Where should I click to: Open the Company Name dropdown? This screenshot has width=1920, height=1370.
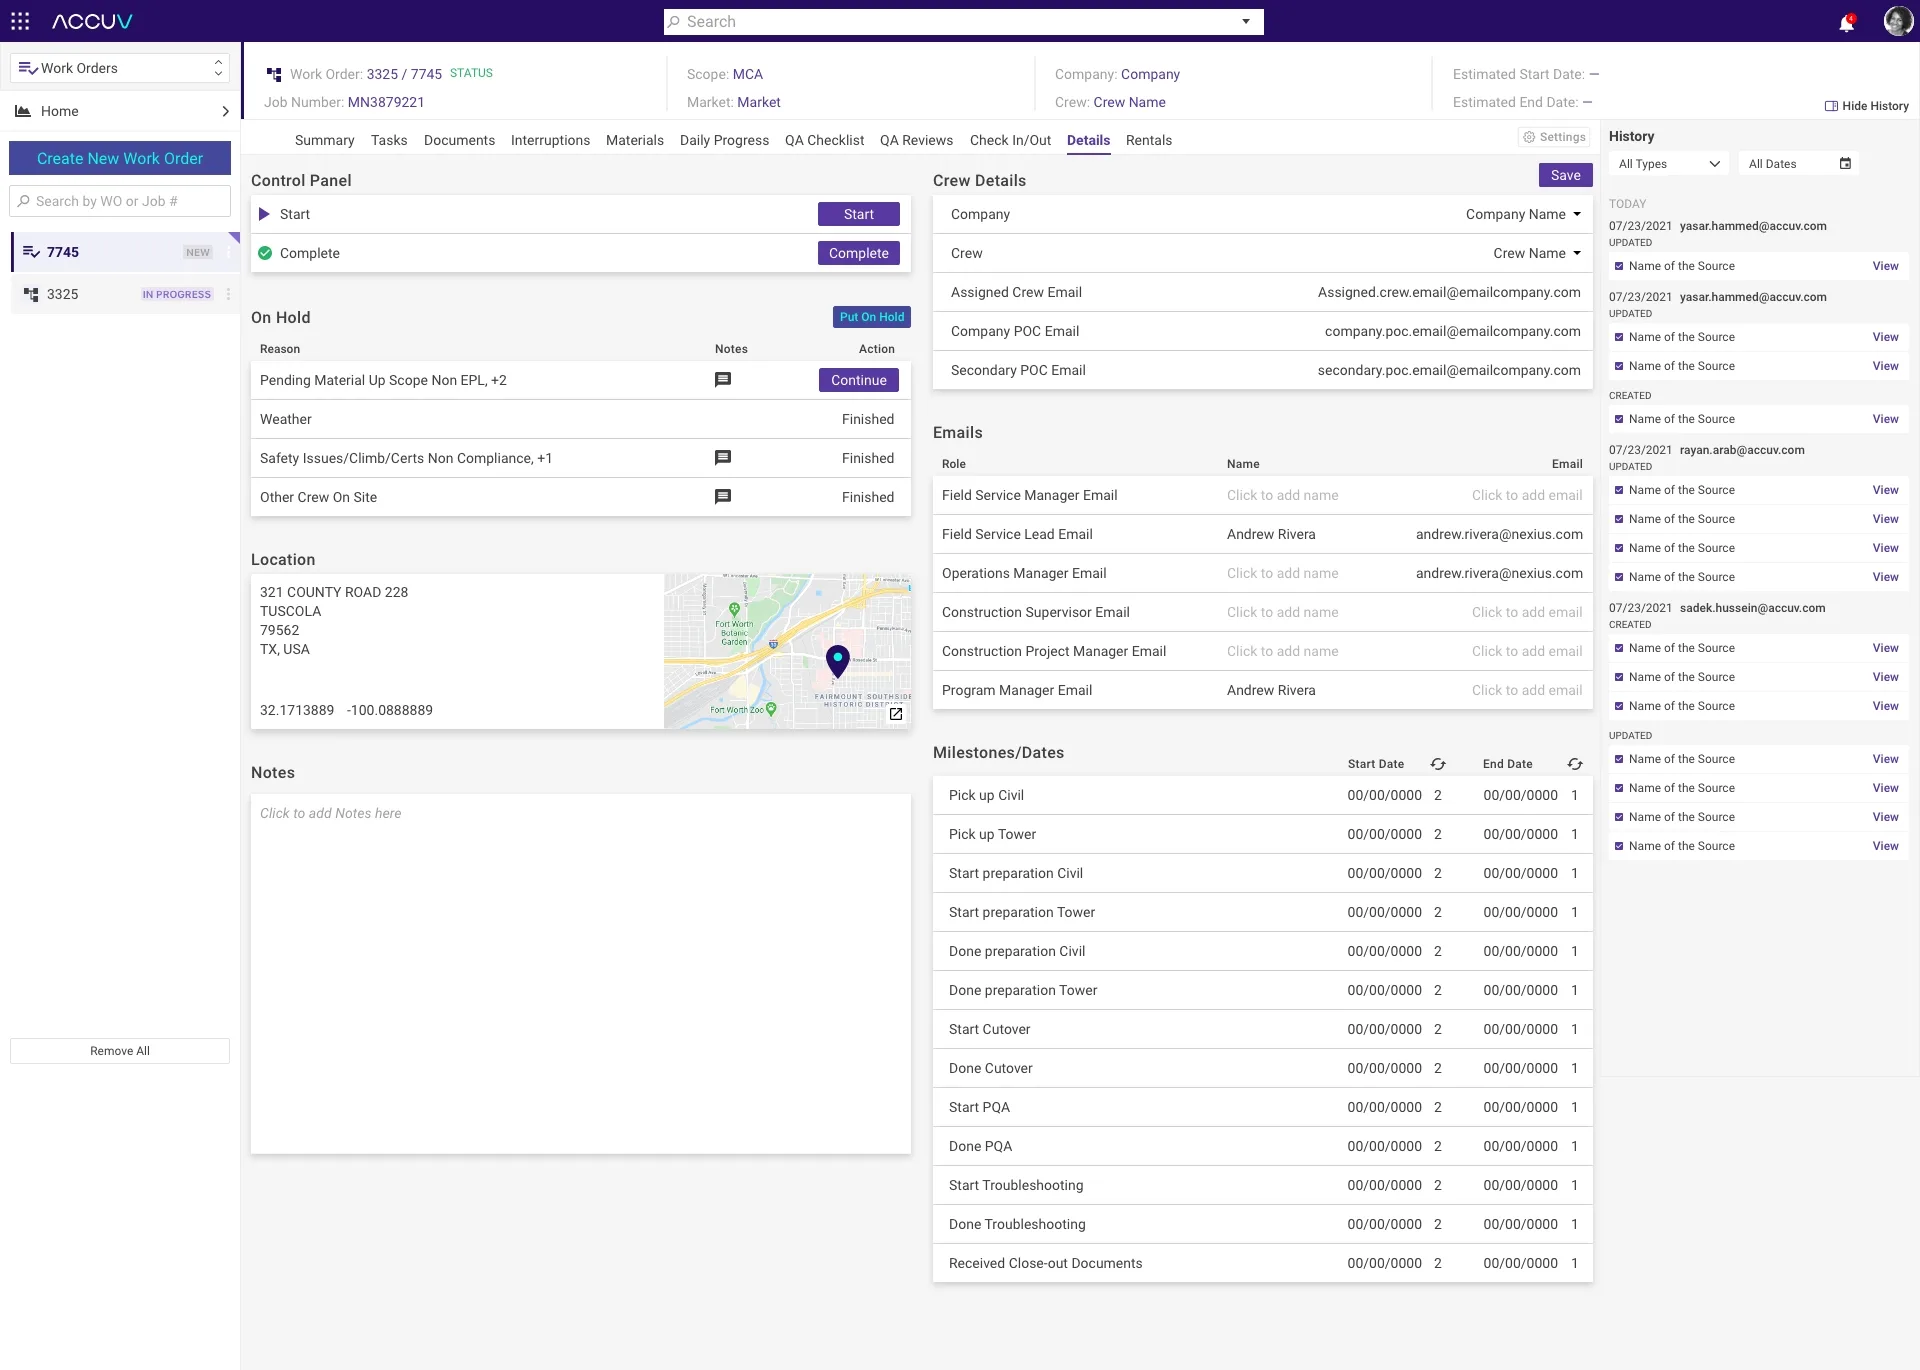(x=1523, y=214)
